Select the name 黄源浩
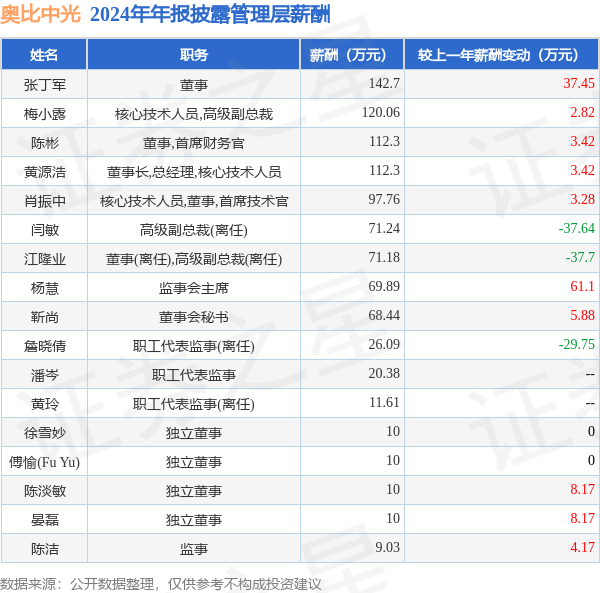This screenshot has height=593, width=600. [45, 172]
